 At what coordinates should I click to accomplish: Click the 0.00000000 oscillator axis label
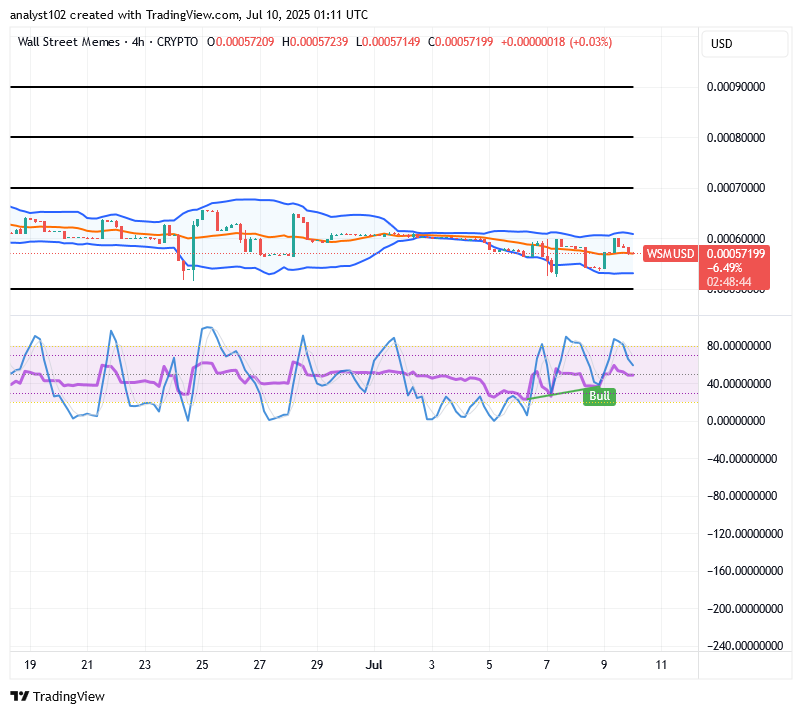[x=736, y=421]
